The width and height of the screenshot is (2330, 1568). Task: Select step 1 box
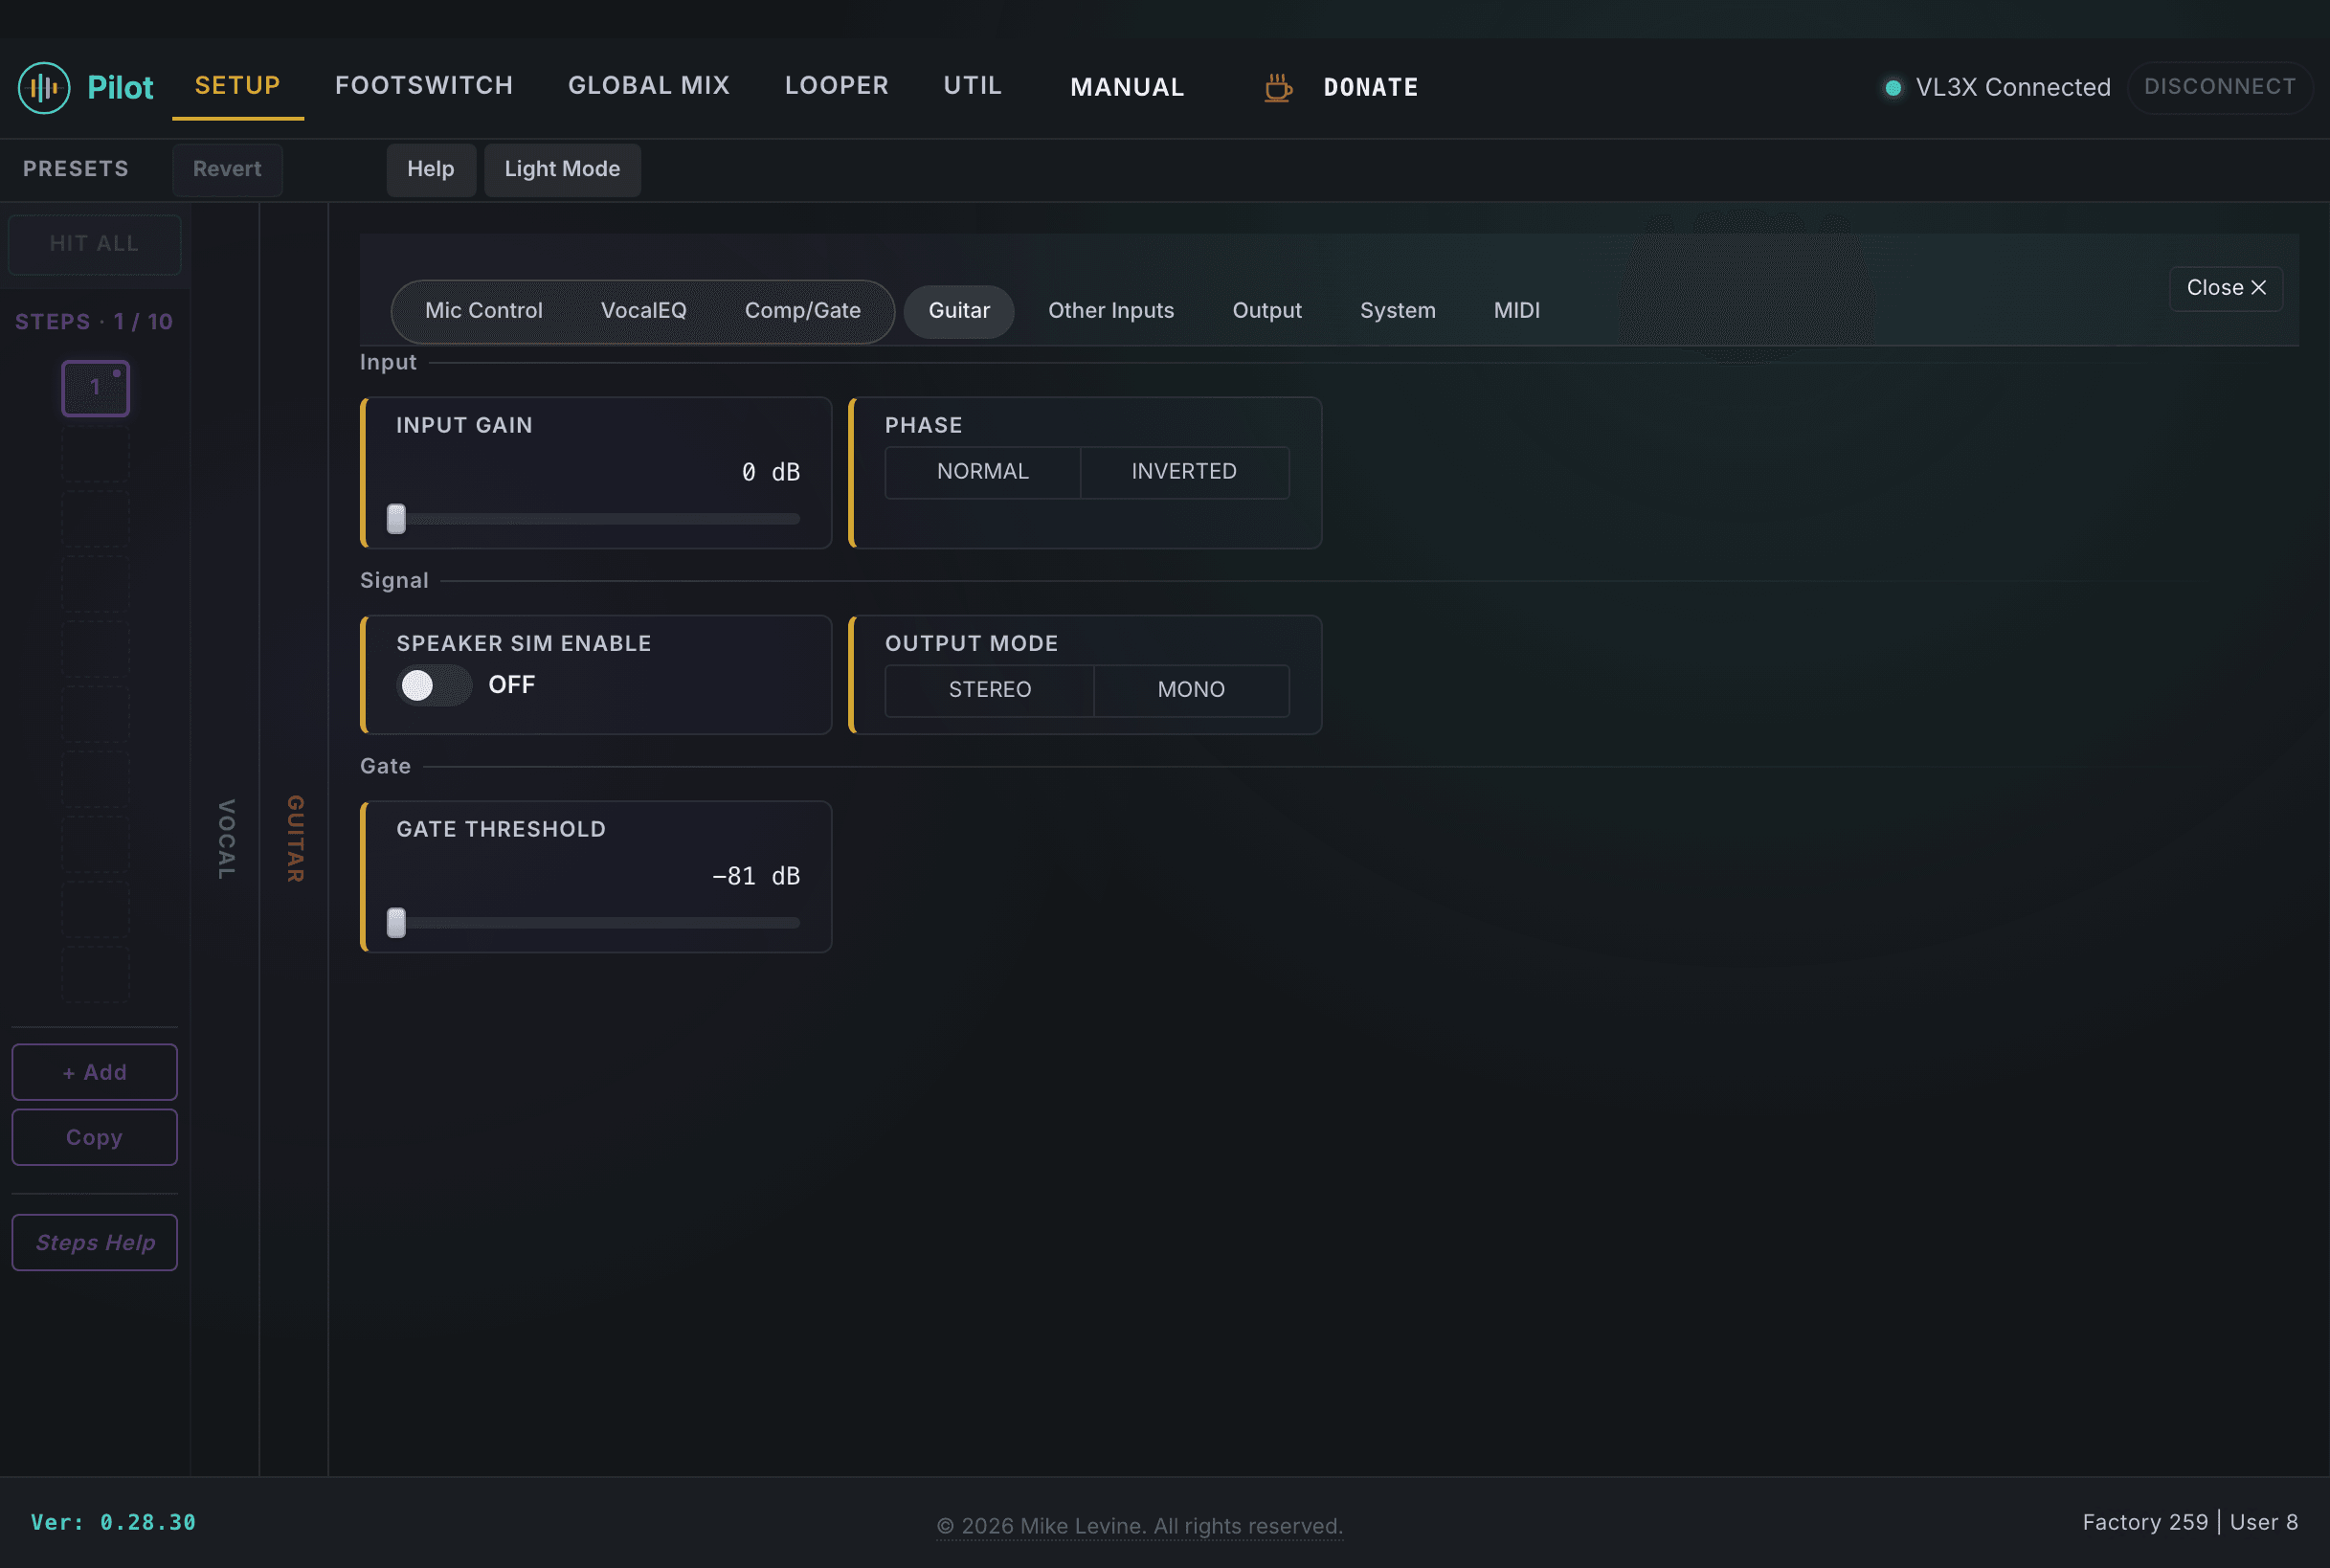[96, 388]
